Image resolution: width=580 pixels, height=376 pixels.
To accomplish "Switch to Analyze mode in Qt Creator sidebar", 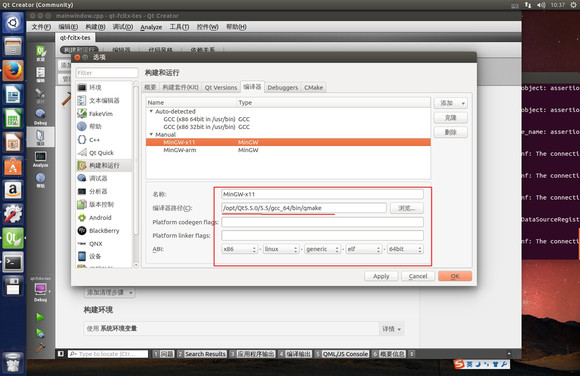I will pyautogui.click(x=40, y=159).
